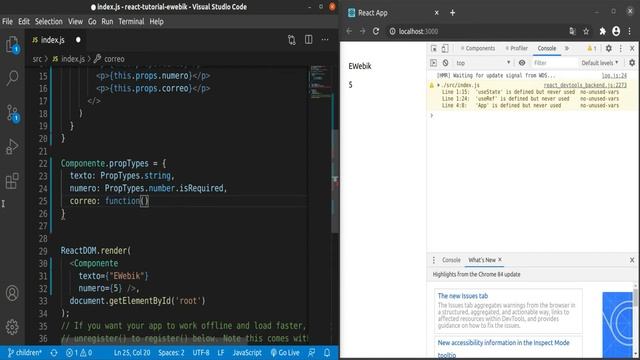Open the Accounts menu icon
Screen dimensions: 640x360
12,293
